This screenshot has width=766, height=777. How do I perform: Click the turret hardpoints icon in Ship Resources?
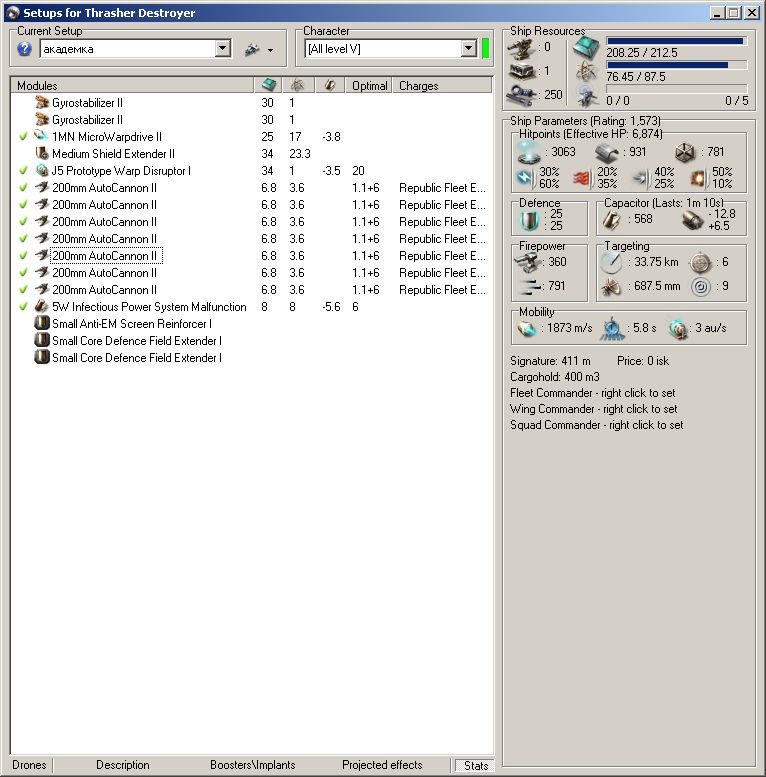(x=521, y=48)
